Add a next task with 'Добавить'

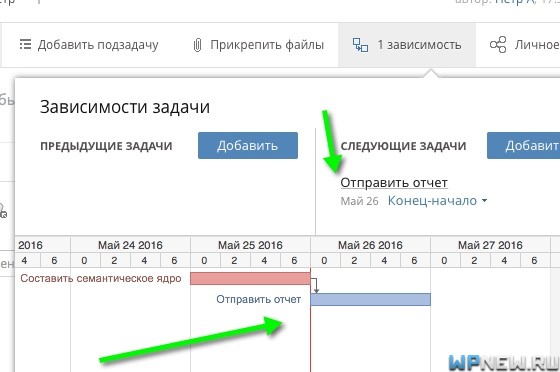click(x=523, y=146)
